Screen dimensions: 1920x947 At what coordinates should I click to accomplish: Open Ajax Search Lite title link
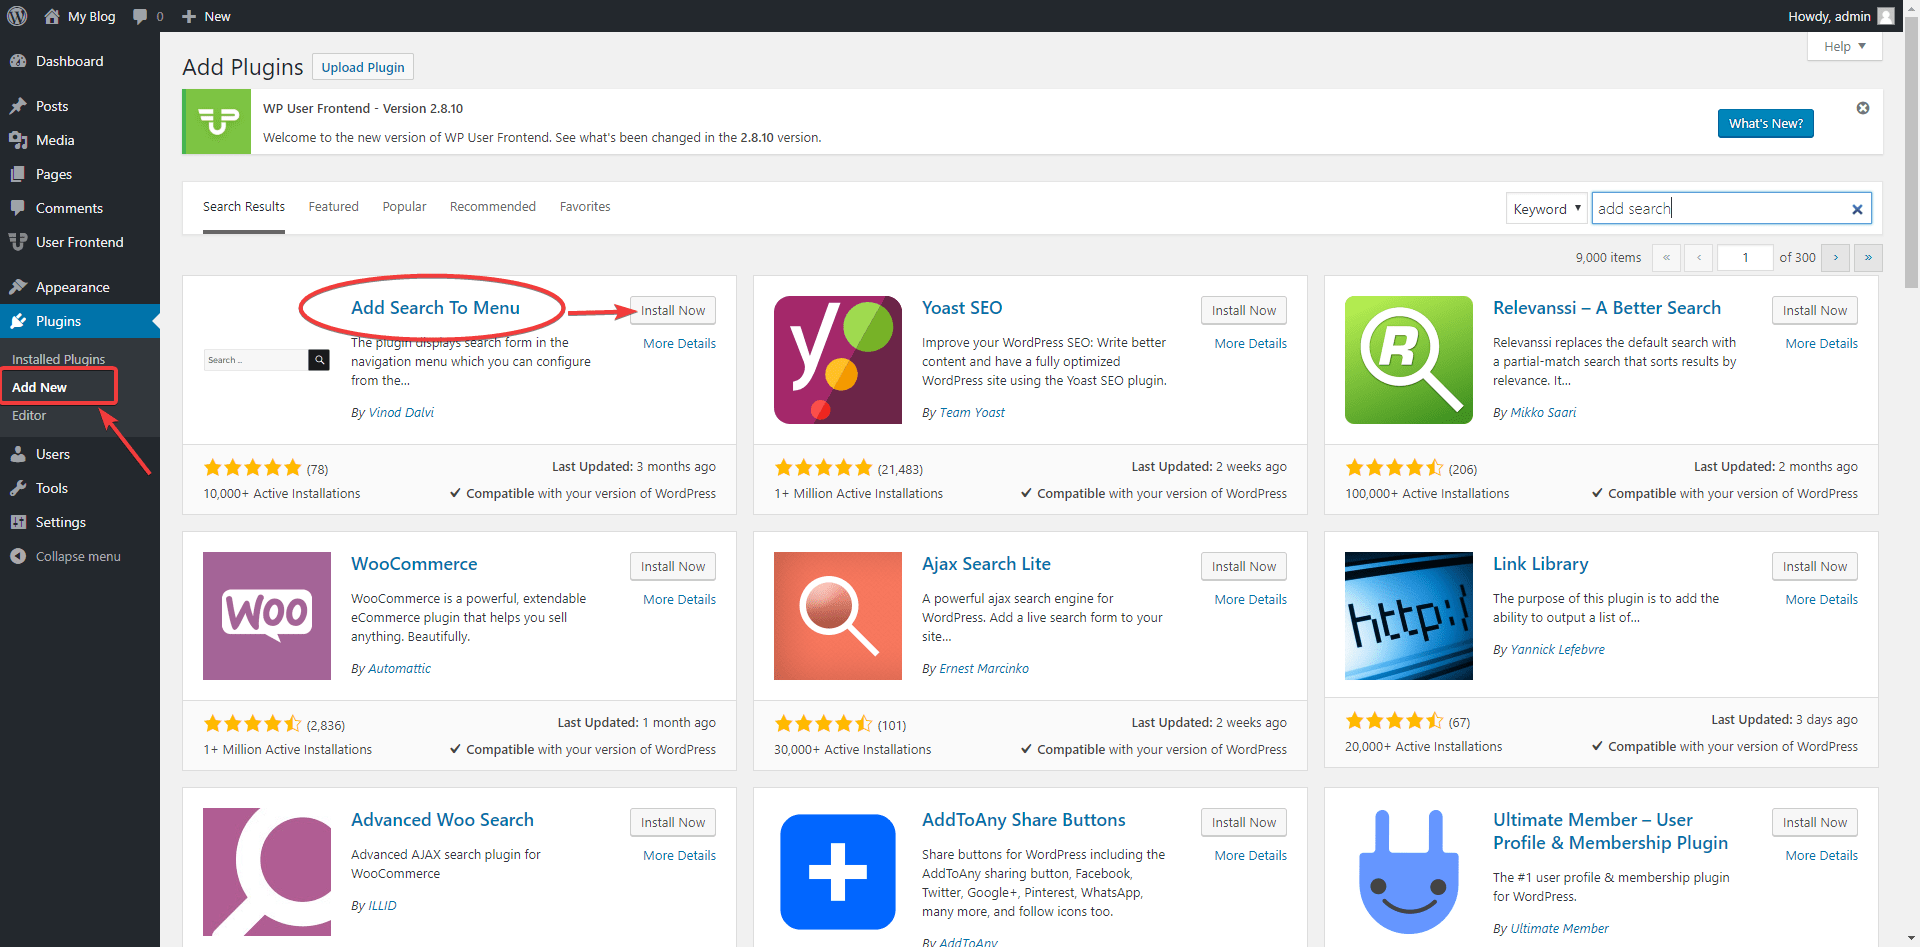[x=986, y=564]
